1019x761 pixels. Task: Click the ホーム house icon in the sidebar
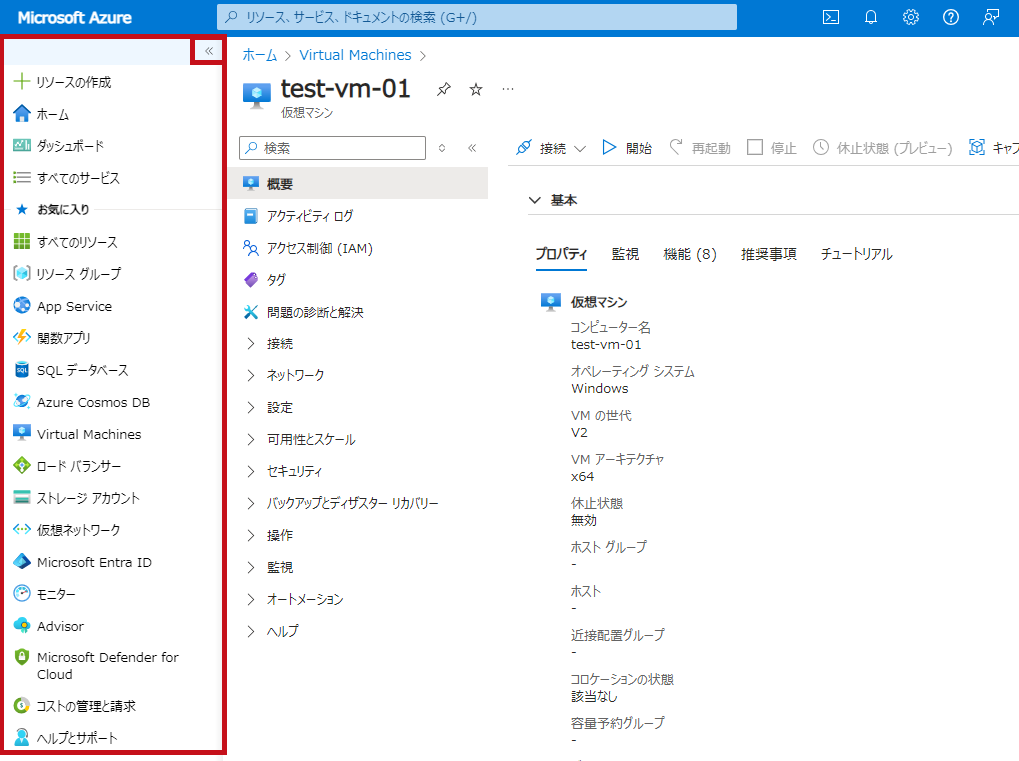pyautogui.click(x=22, y=114)
